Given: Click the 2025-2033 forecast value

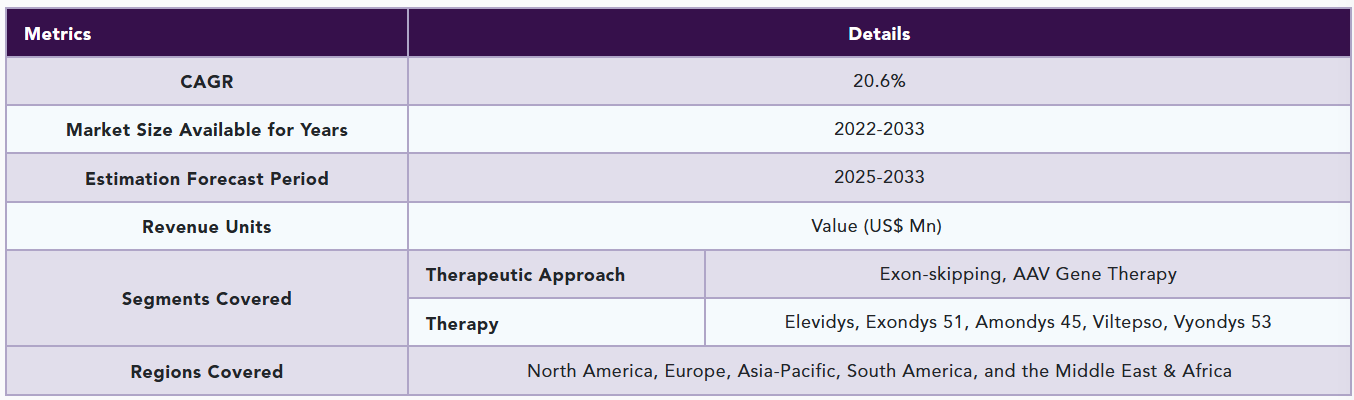Looking at the screenshot, I should [879, 178].
